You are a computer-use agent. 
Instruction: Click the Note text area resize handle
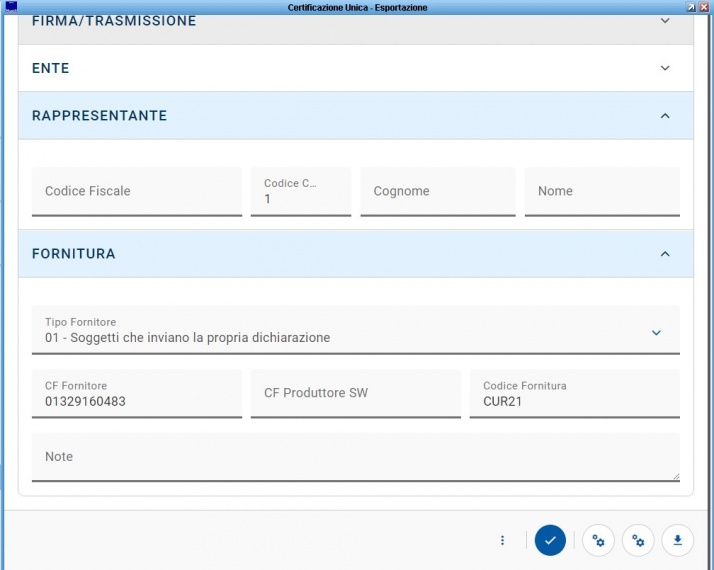[675, 477]
